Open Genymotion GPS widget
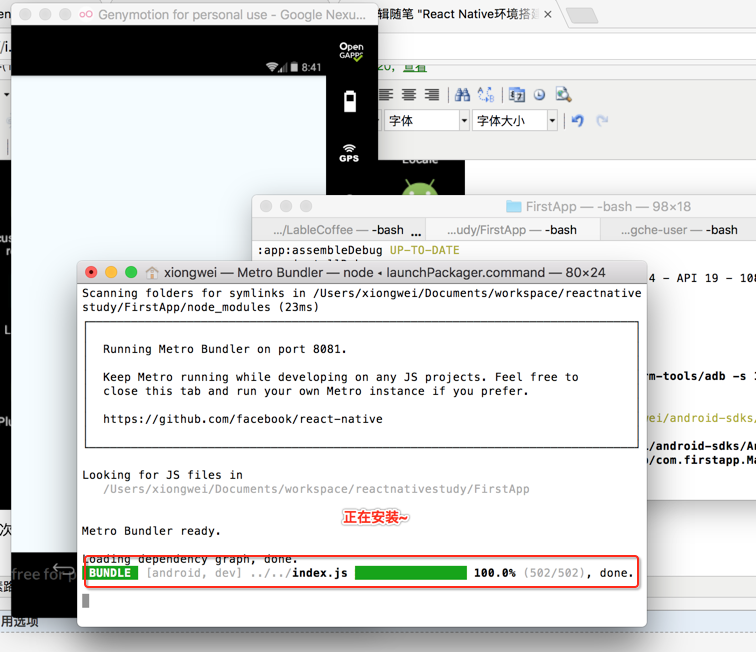This screenshot has width=756, height=652. (x=349, y=153)
